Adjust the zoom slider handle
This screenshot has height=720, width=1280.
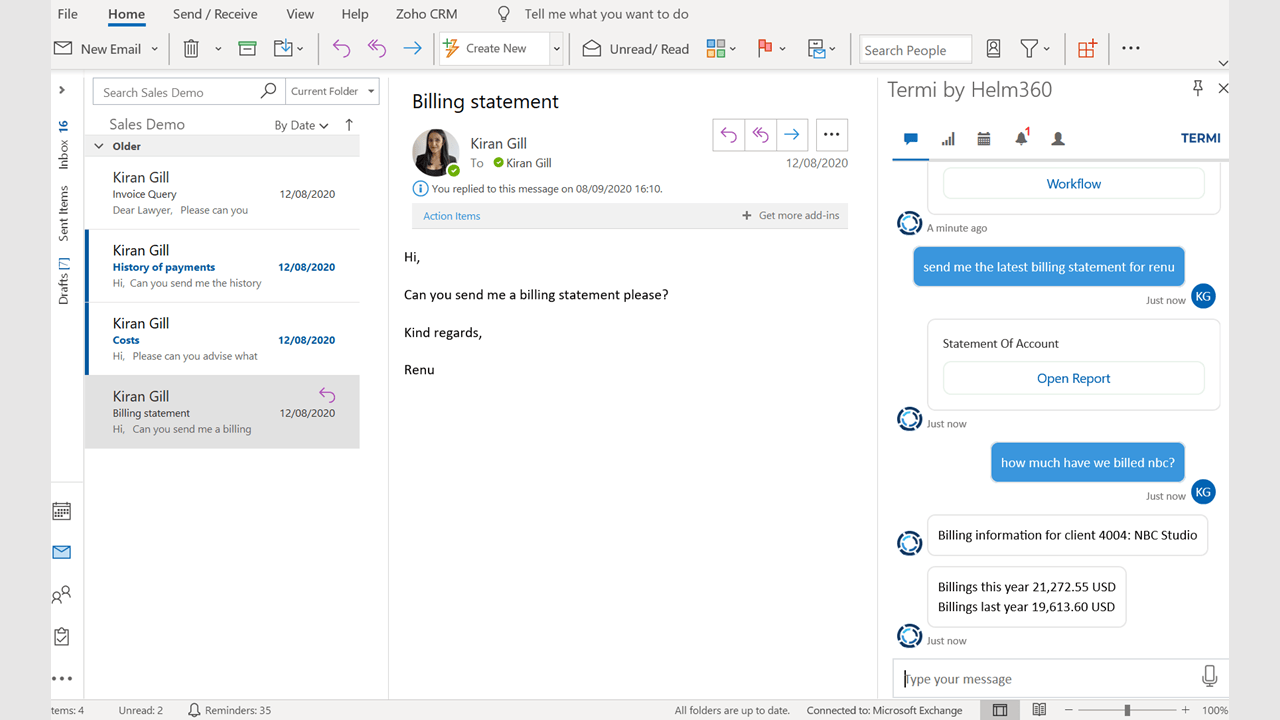click(1127, 710)
